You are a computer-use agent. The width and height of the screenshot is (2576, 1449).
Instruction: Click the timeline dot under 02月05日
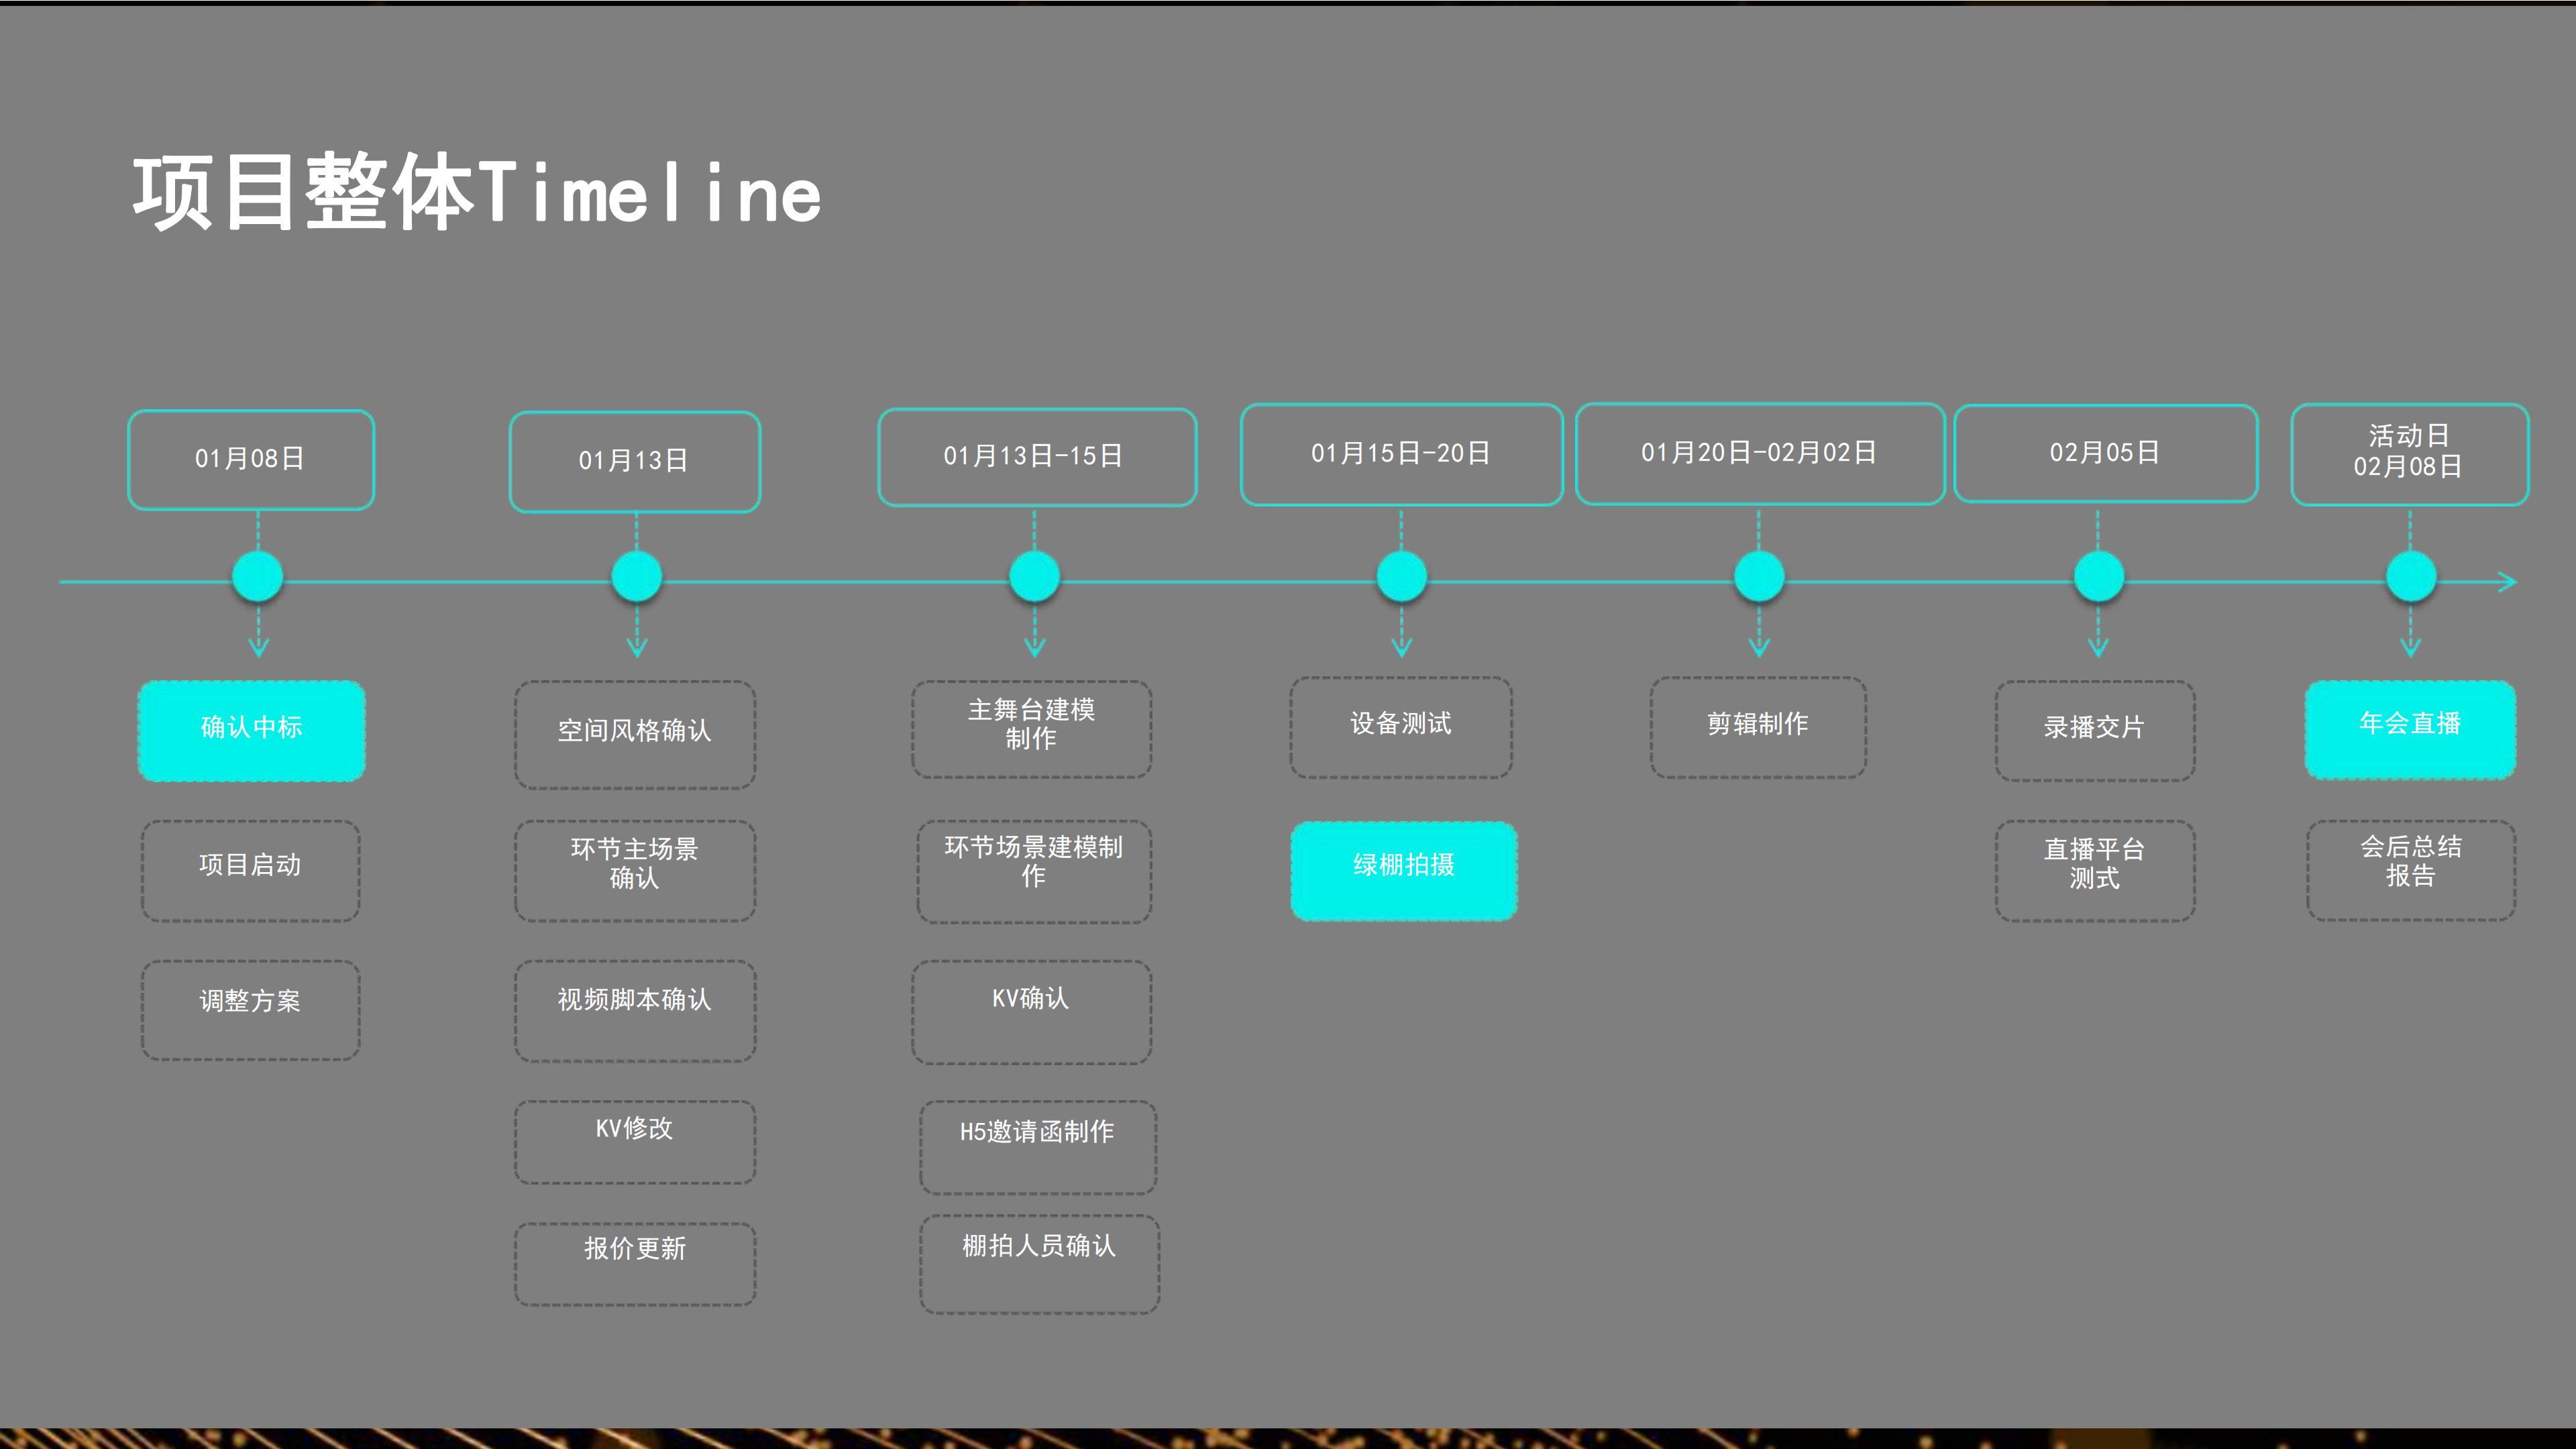[2098, 577]
